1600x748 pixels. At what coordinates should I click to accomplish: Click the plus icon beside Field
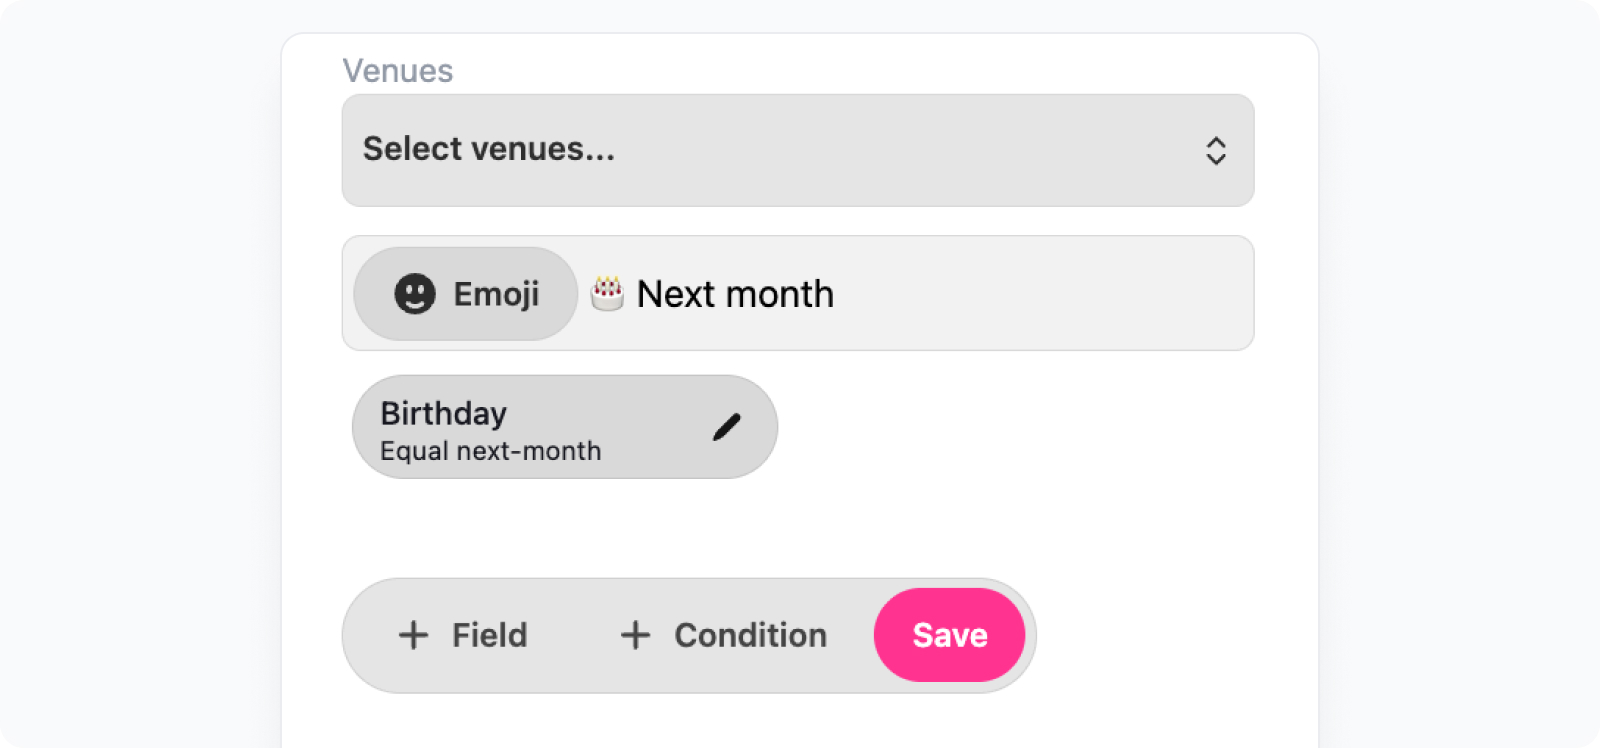pos(413,635)
